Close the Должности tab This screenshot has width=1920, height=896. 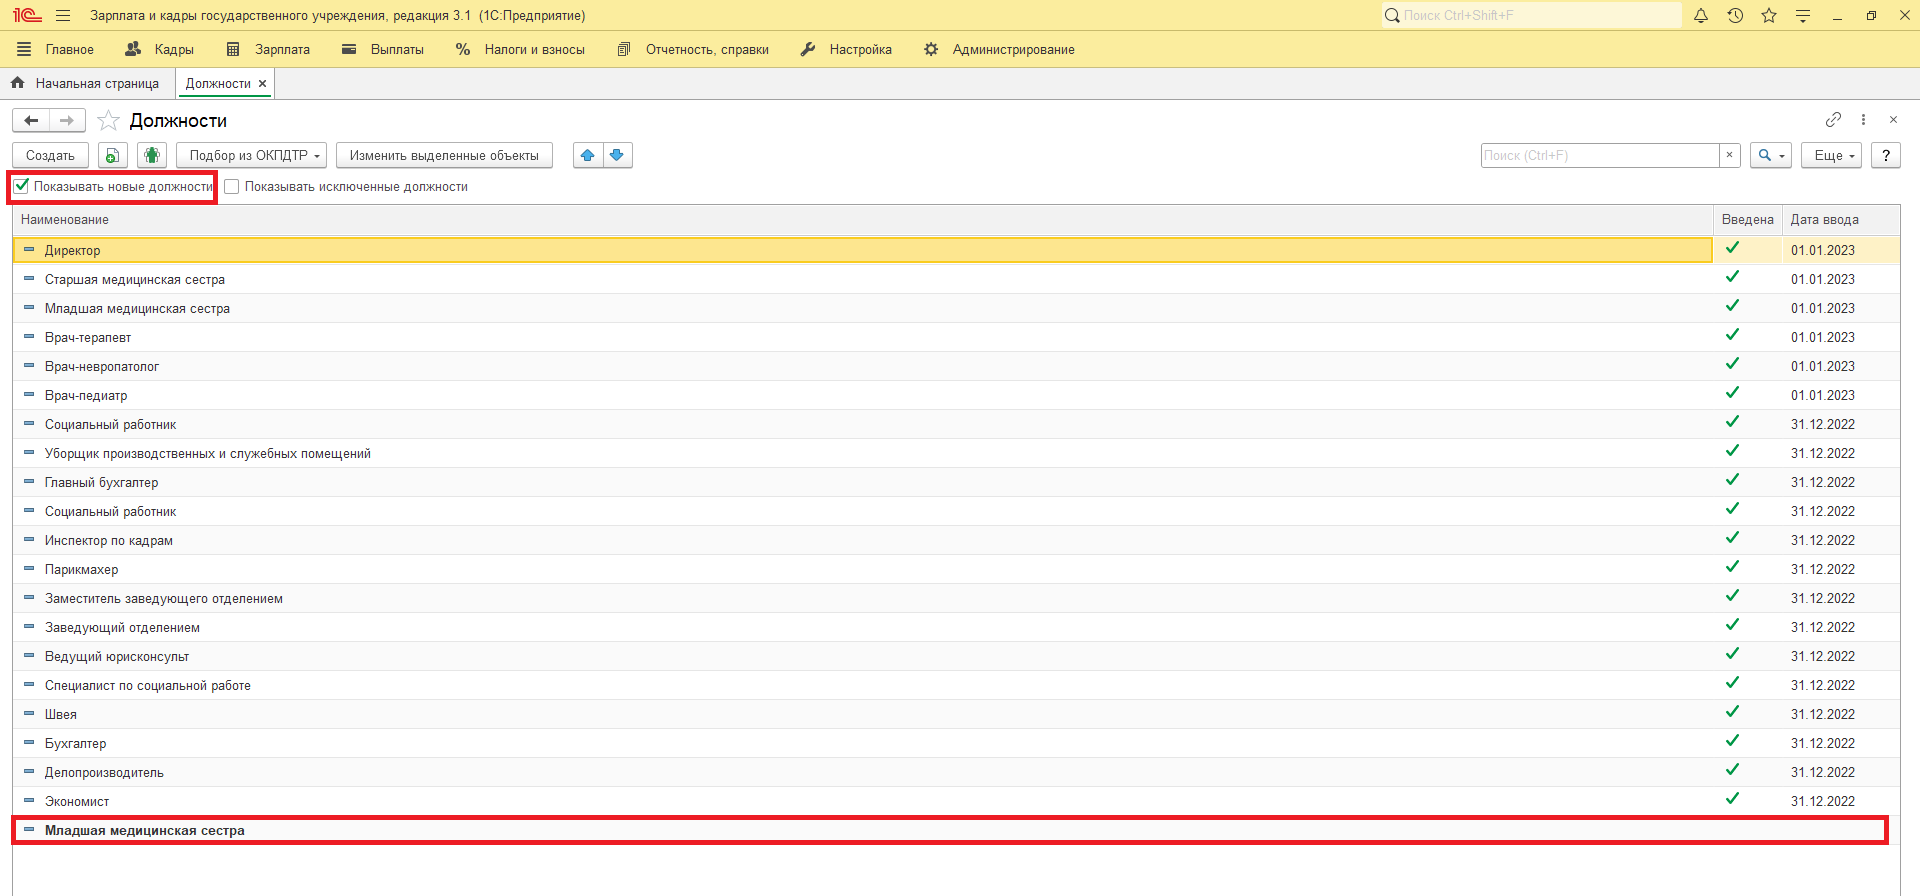click(x=263, y=84)
